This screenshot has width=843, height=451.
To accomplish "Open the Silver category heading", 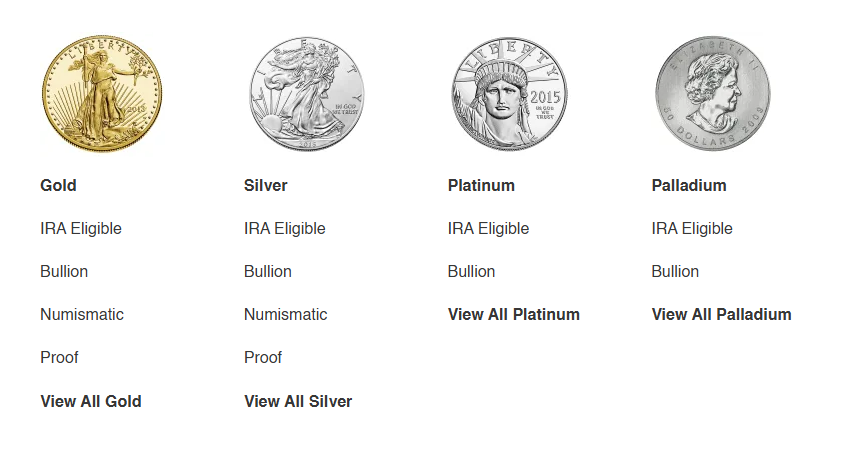I will [x=266, y=185].
